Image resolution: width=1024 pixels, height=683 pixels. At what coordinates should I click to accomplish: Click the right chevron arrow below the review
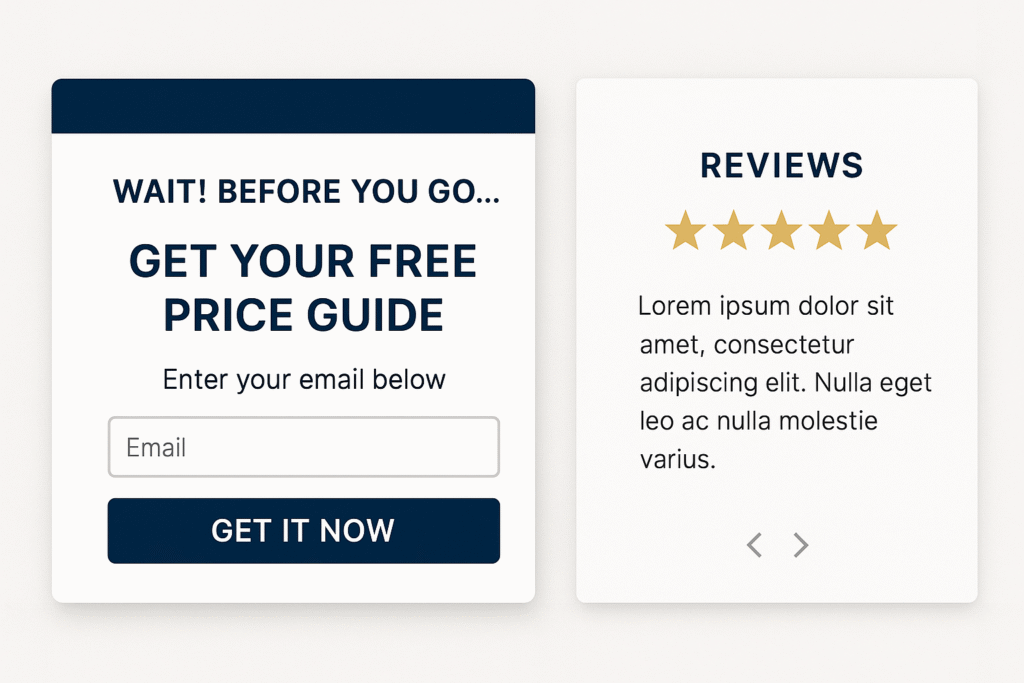pos(800,545)
